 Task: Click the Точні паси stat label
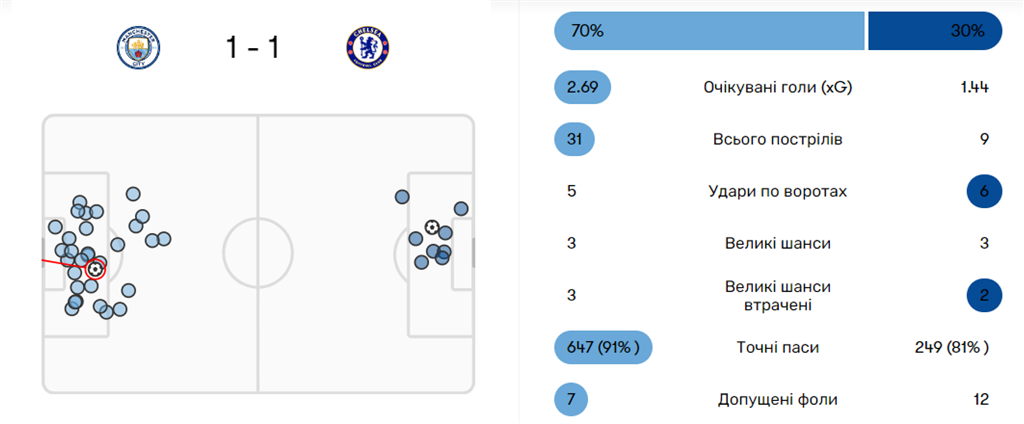777,347
